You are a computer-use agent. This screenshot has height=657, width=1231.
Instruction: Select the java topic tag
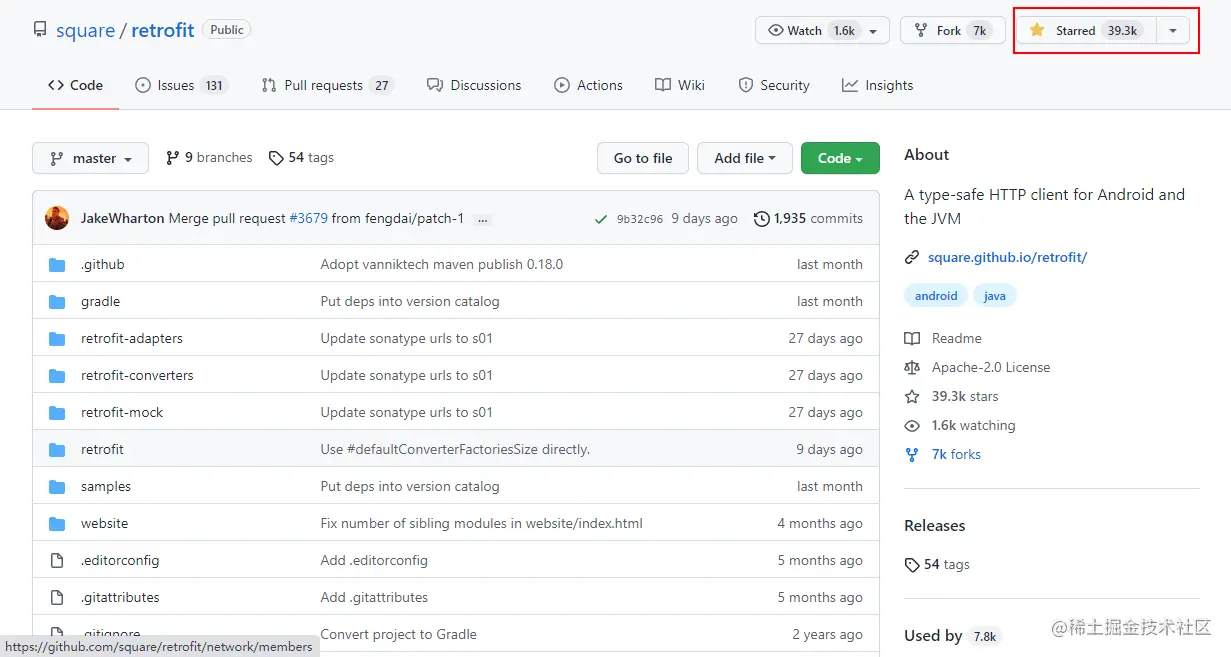tap(995, 296)
